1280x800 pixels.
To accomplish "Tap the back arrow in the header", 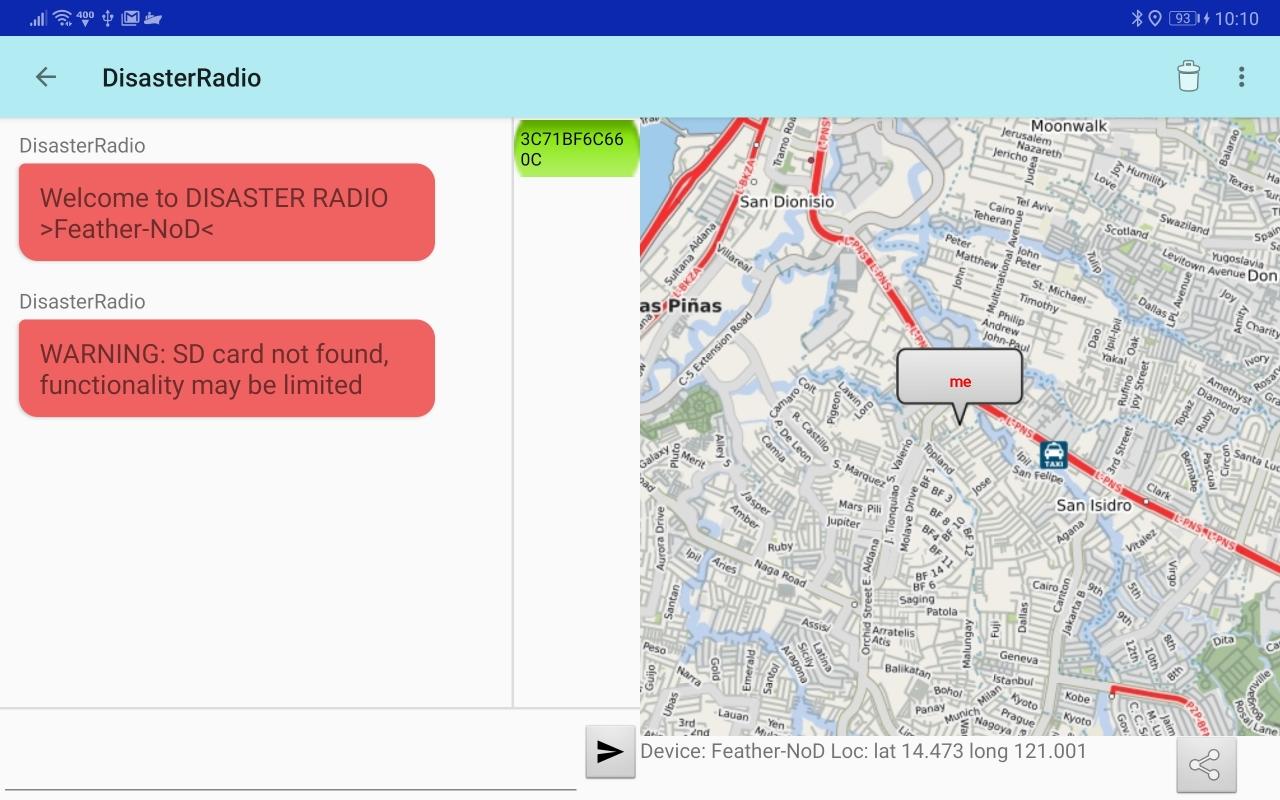I will [x=46, y=77].
